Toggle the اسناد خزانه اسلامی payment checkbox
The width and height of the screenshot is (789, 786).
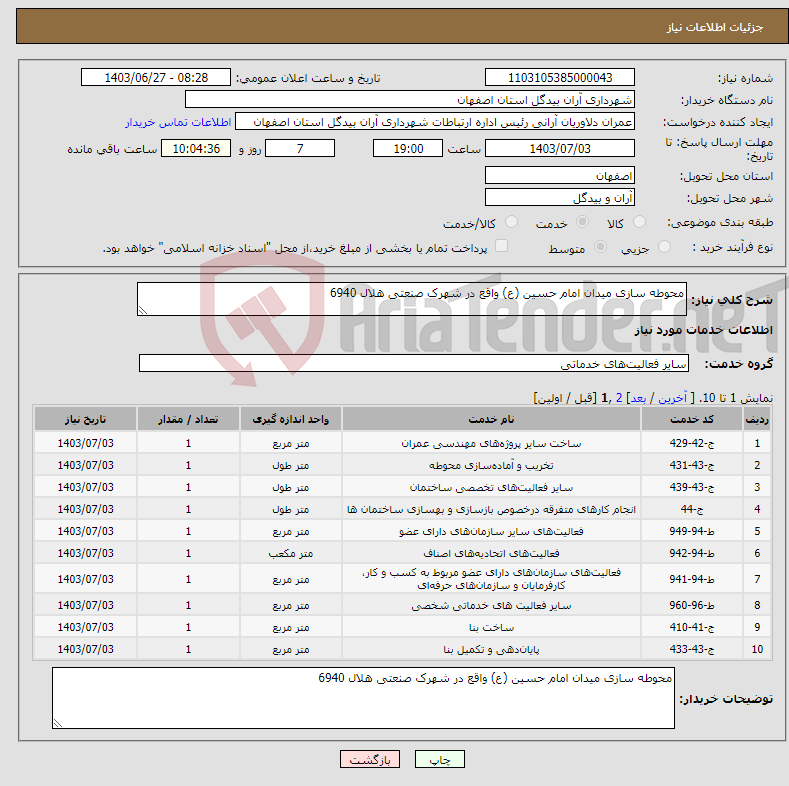501,246
